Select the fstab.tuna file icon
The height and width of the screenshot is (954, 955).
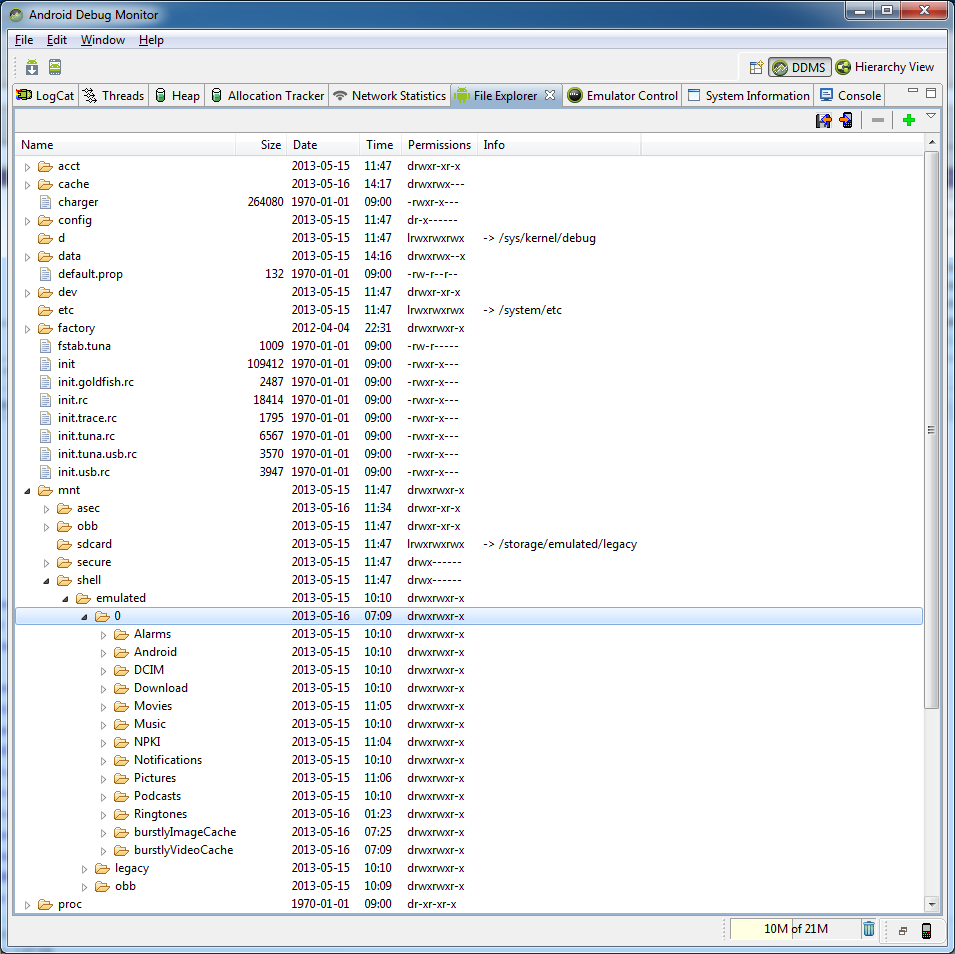(x=45, y=346)
